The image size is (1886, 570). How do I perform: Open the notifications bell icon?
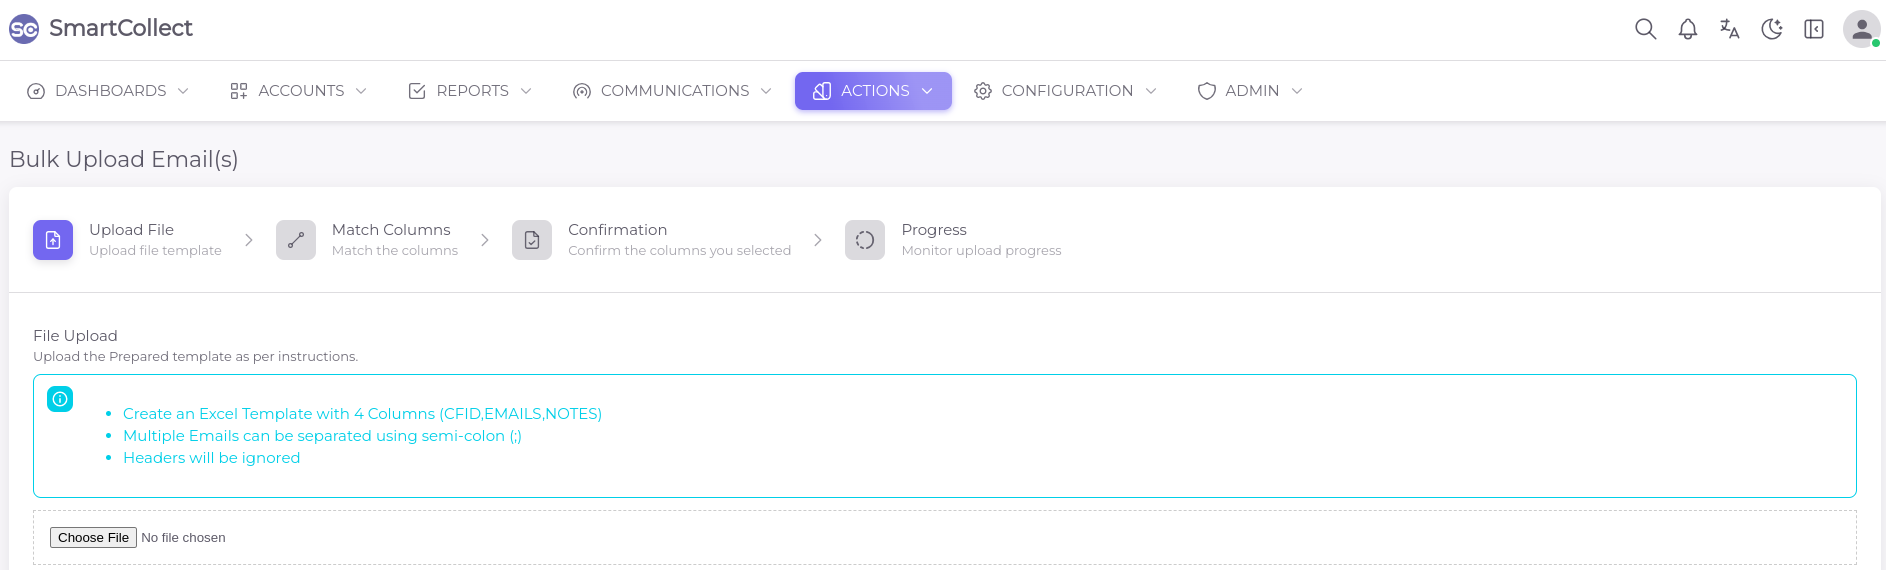pos(1687,29)
